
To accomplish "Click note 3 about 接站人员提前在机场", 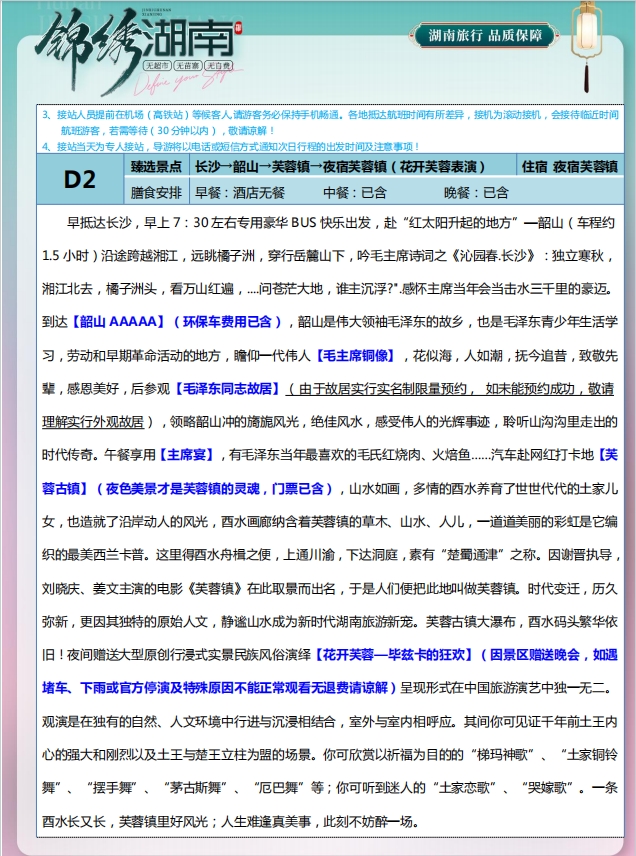I will point(330,122).
